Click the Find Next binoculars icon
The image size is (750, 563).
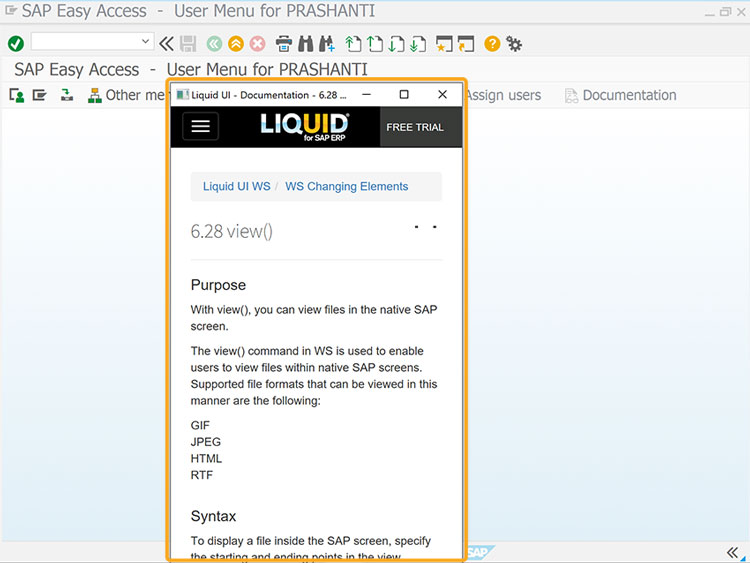(327, 44)
